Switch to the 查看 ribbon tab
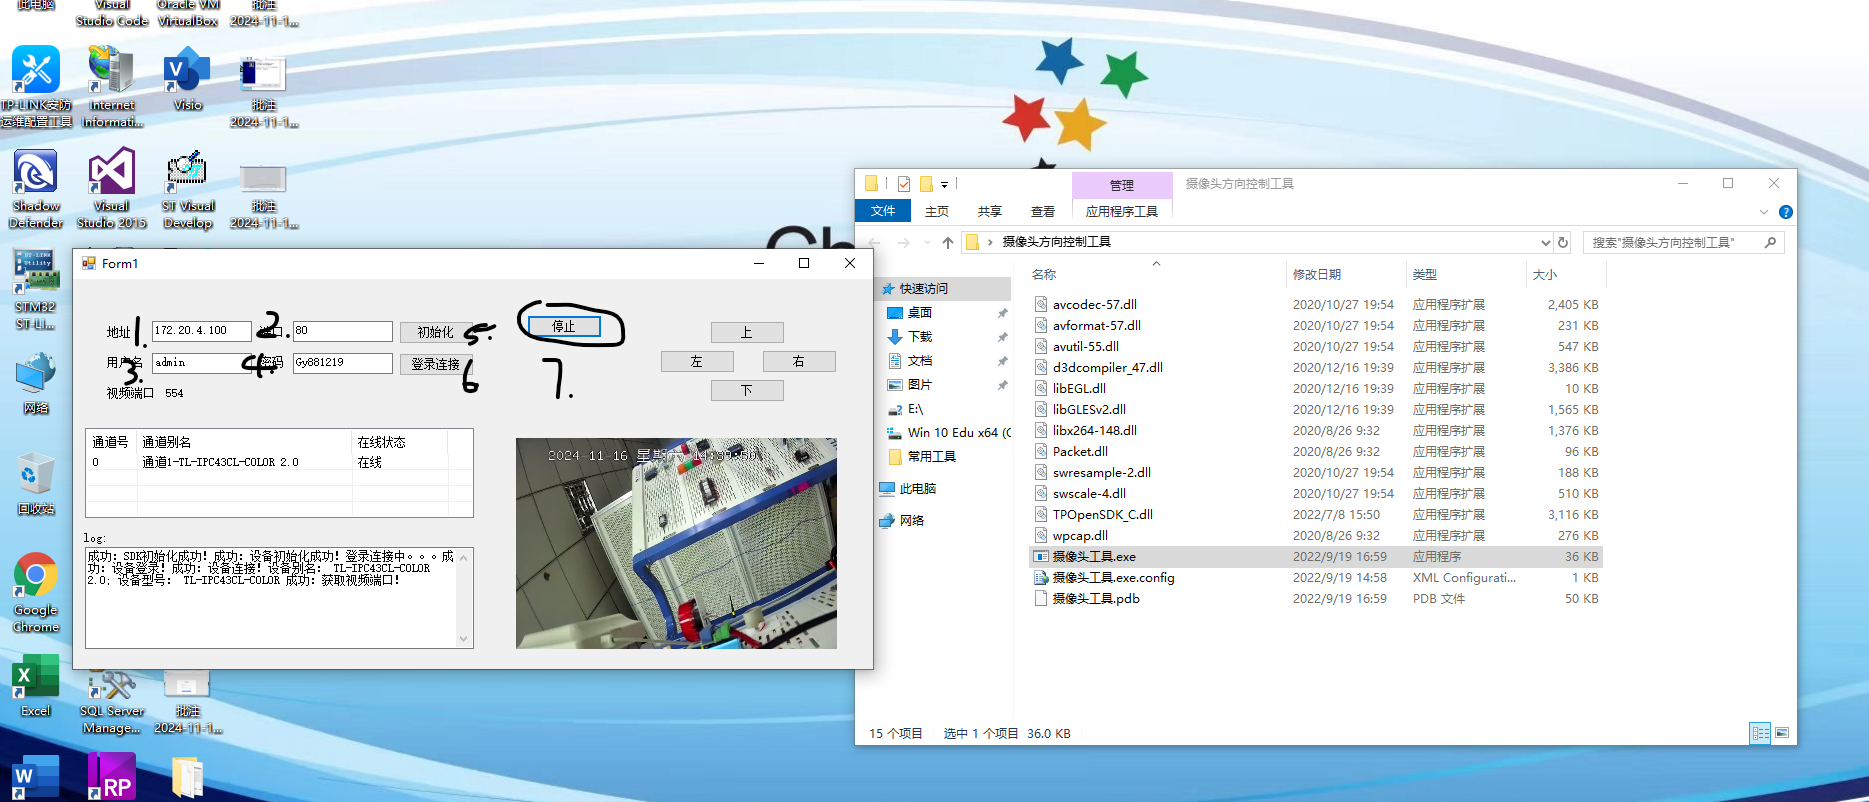The image size is (1869, 802). point(1043,211)
